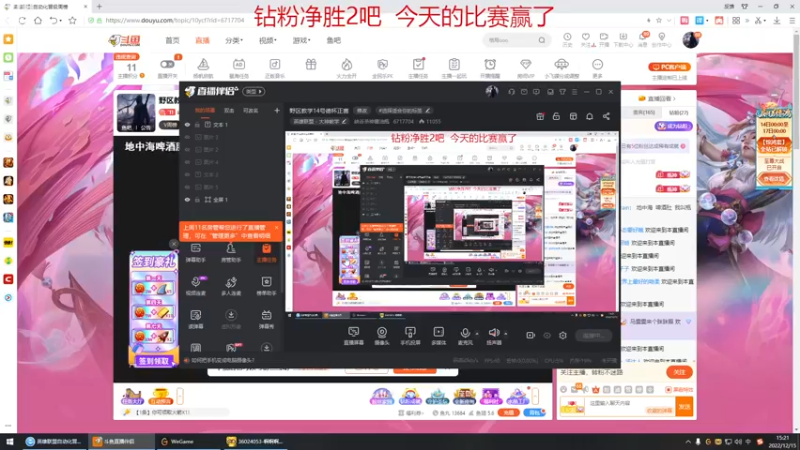The image size is (800, 450).
Task: Open 主播任务 orange tool icon
Action: pos(266,253)
